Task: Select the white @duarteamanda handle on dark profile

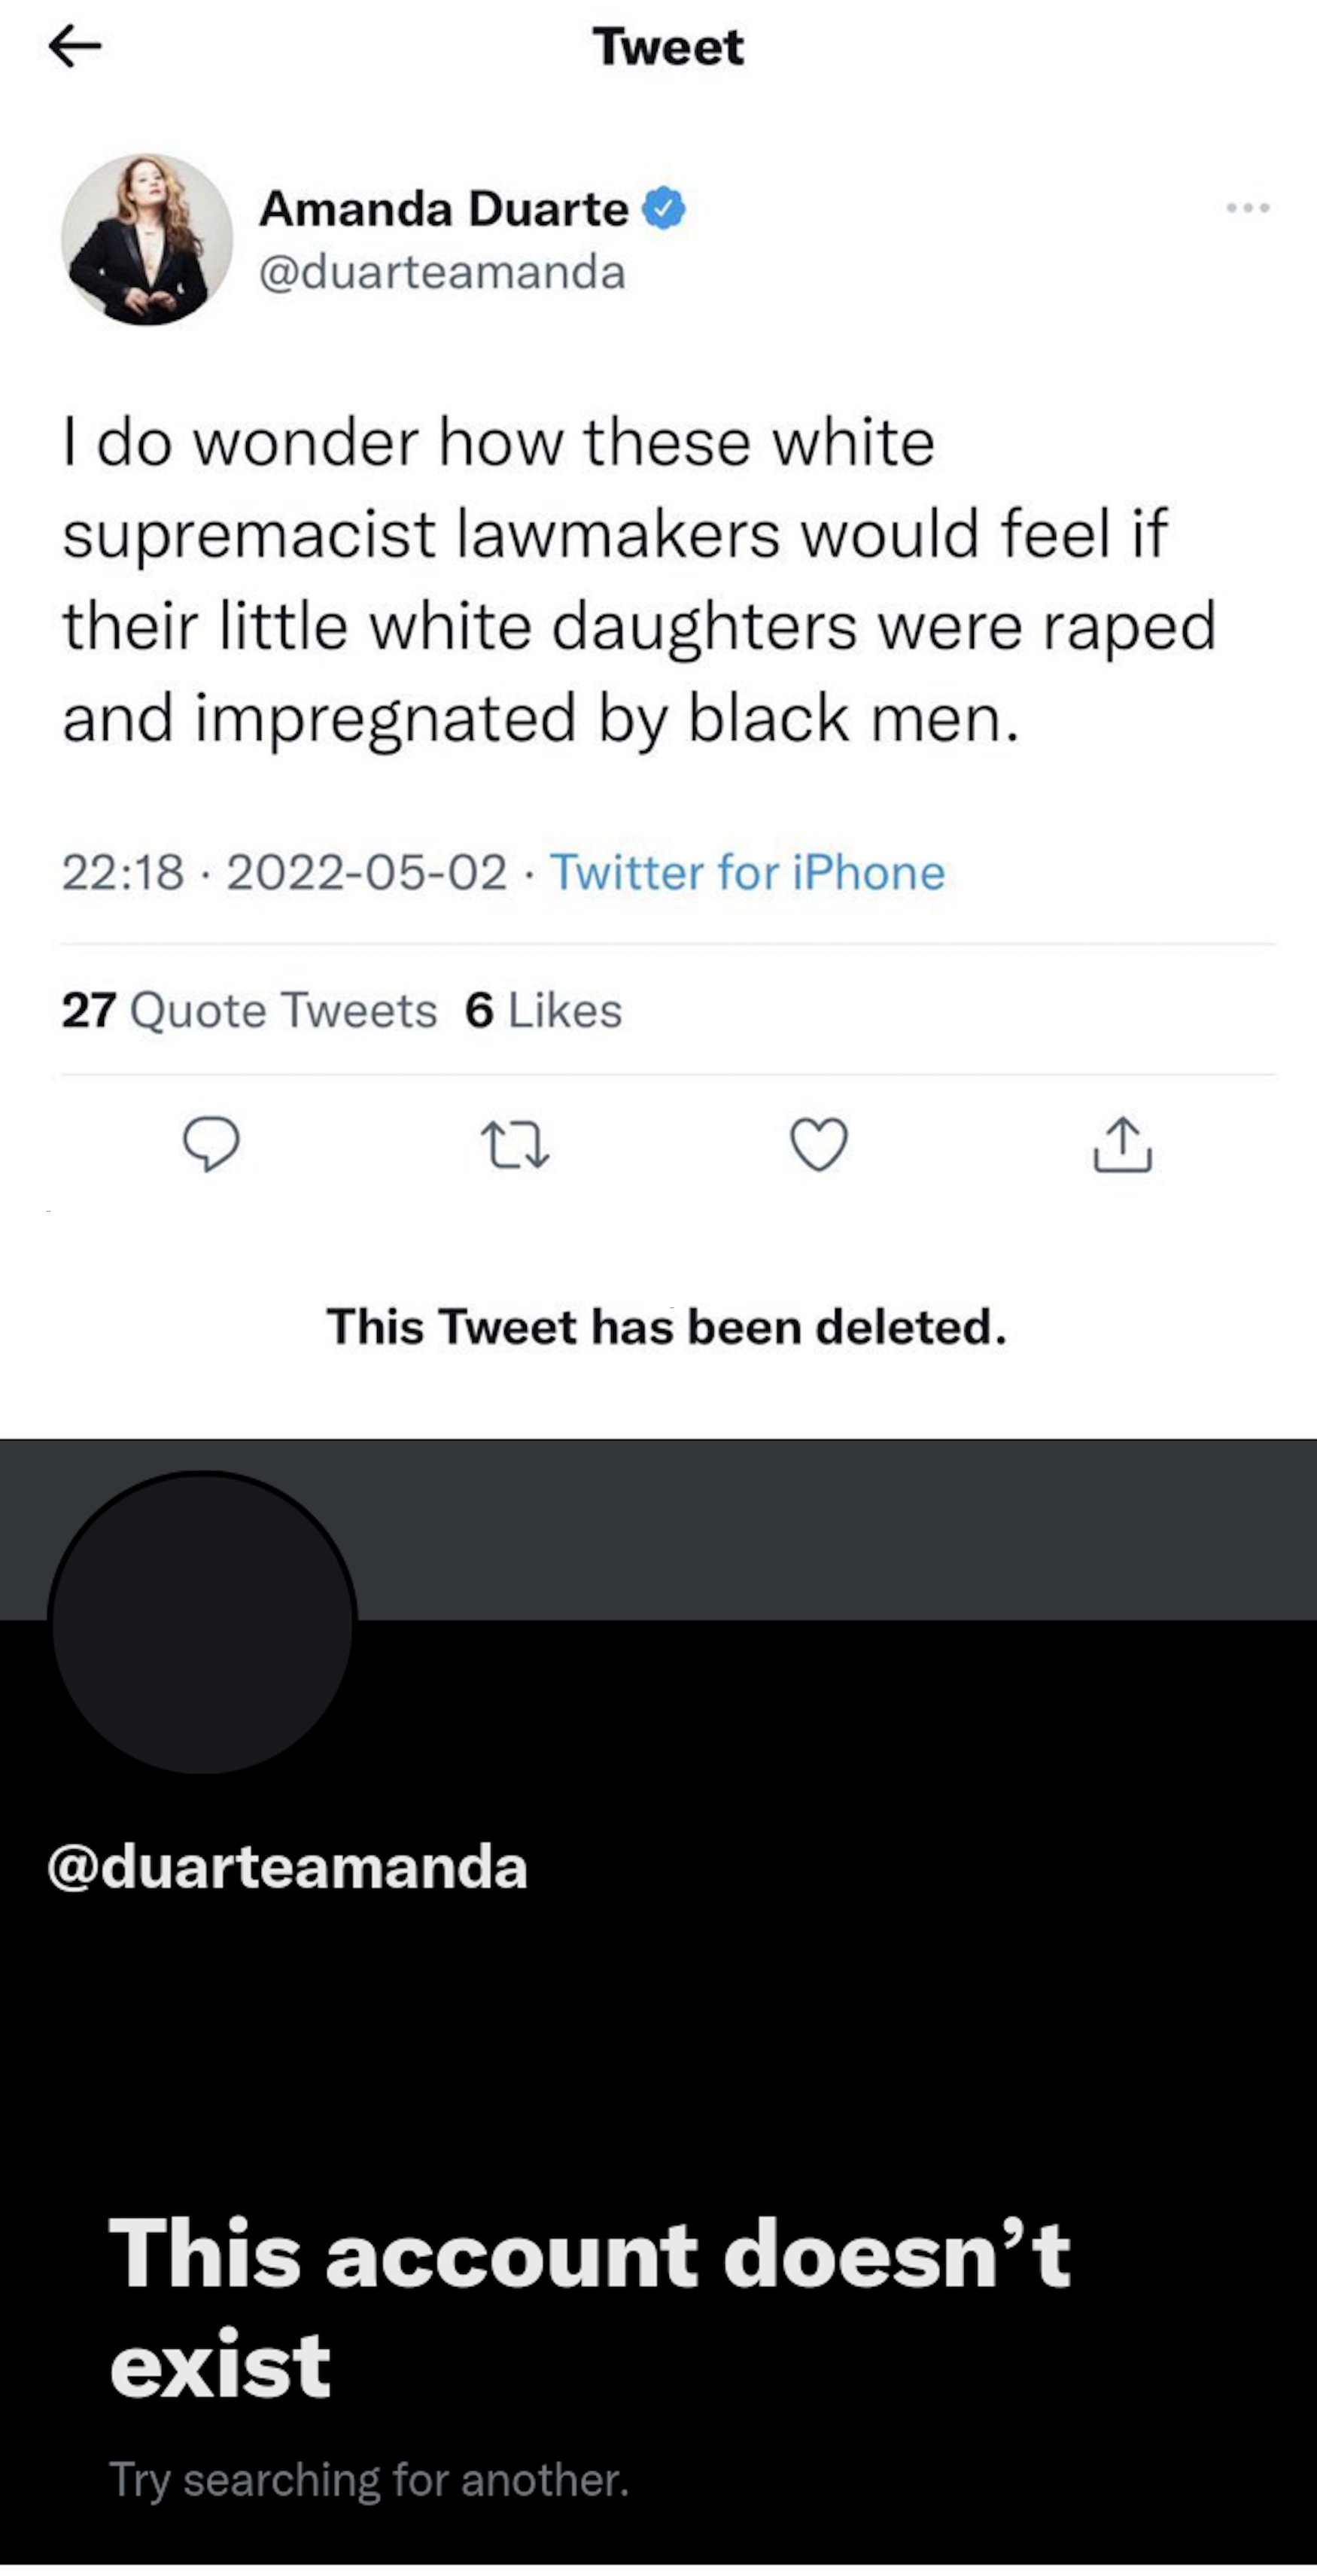Action: (x=287, y=1866)
